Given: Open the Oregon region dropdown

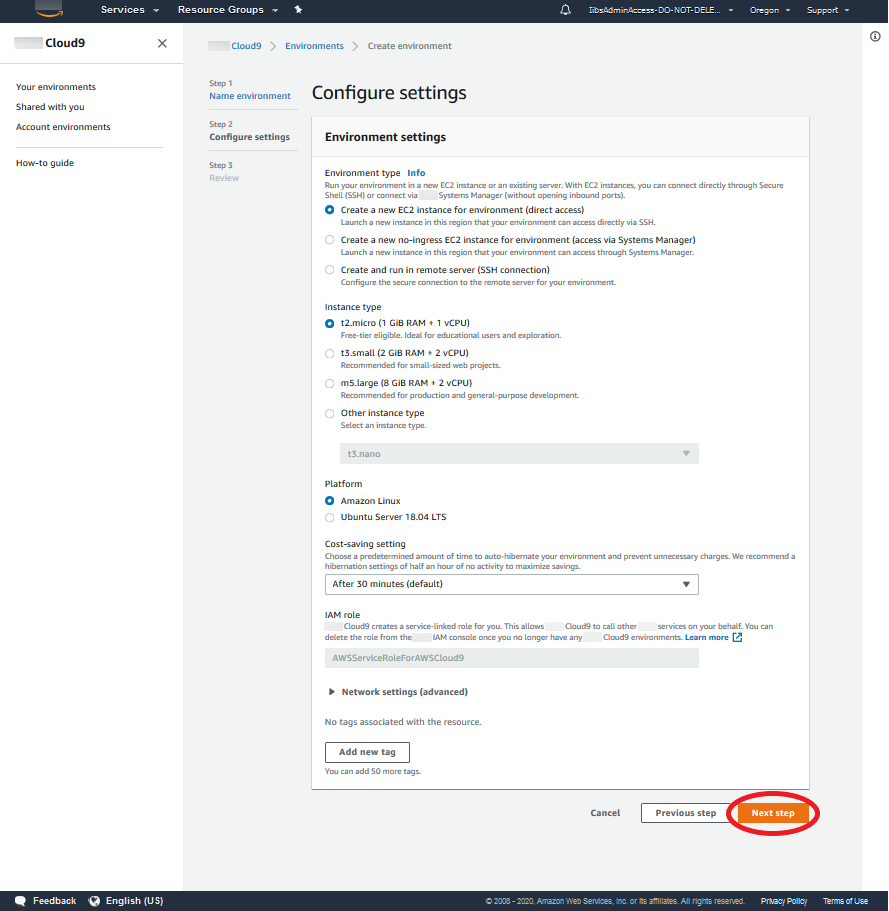Looking at the screenshot, I should point(769,10).
